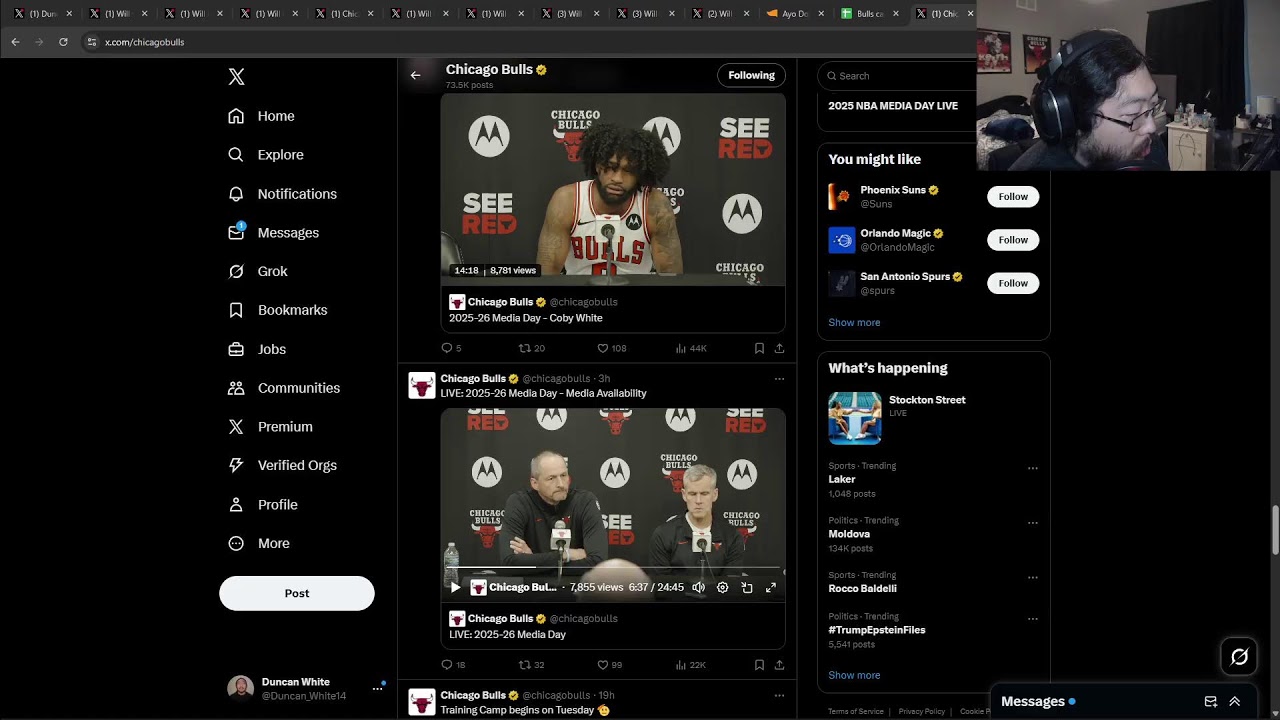Follow the Phoenix Suns account
The height and width of the screenshot is (720, 1280).
[x=1012, y=196]
